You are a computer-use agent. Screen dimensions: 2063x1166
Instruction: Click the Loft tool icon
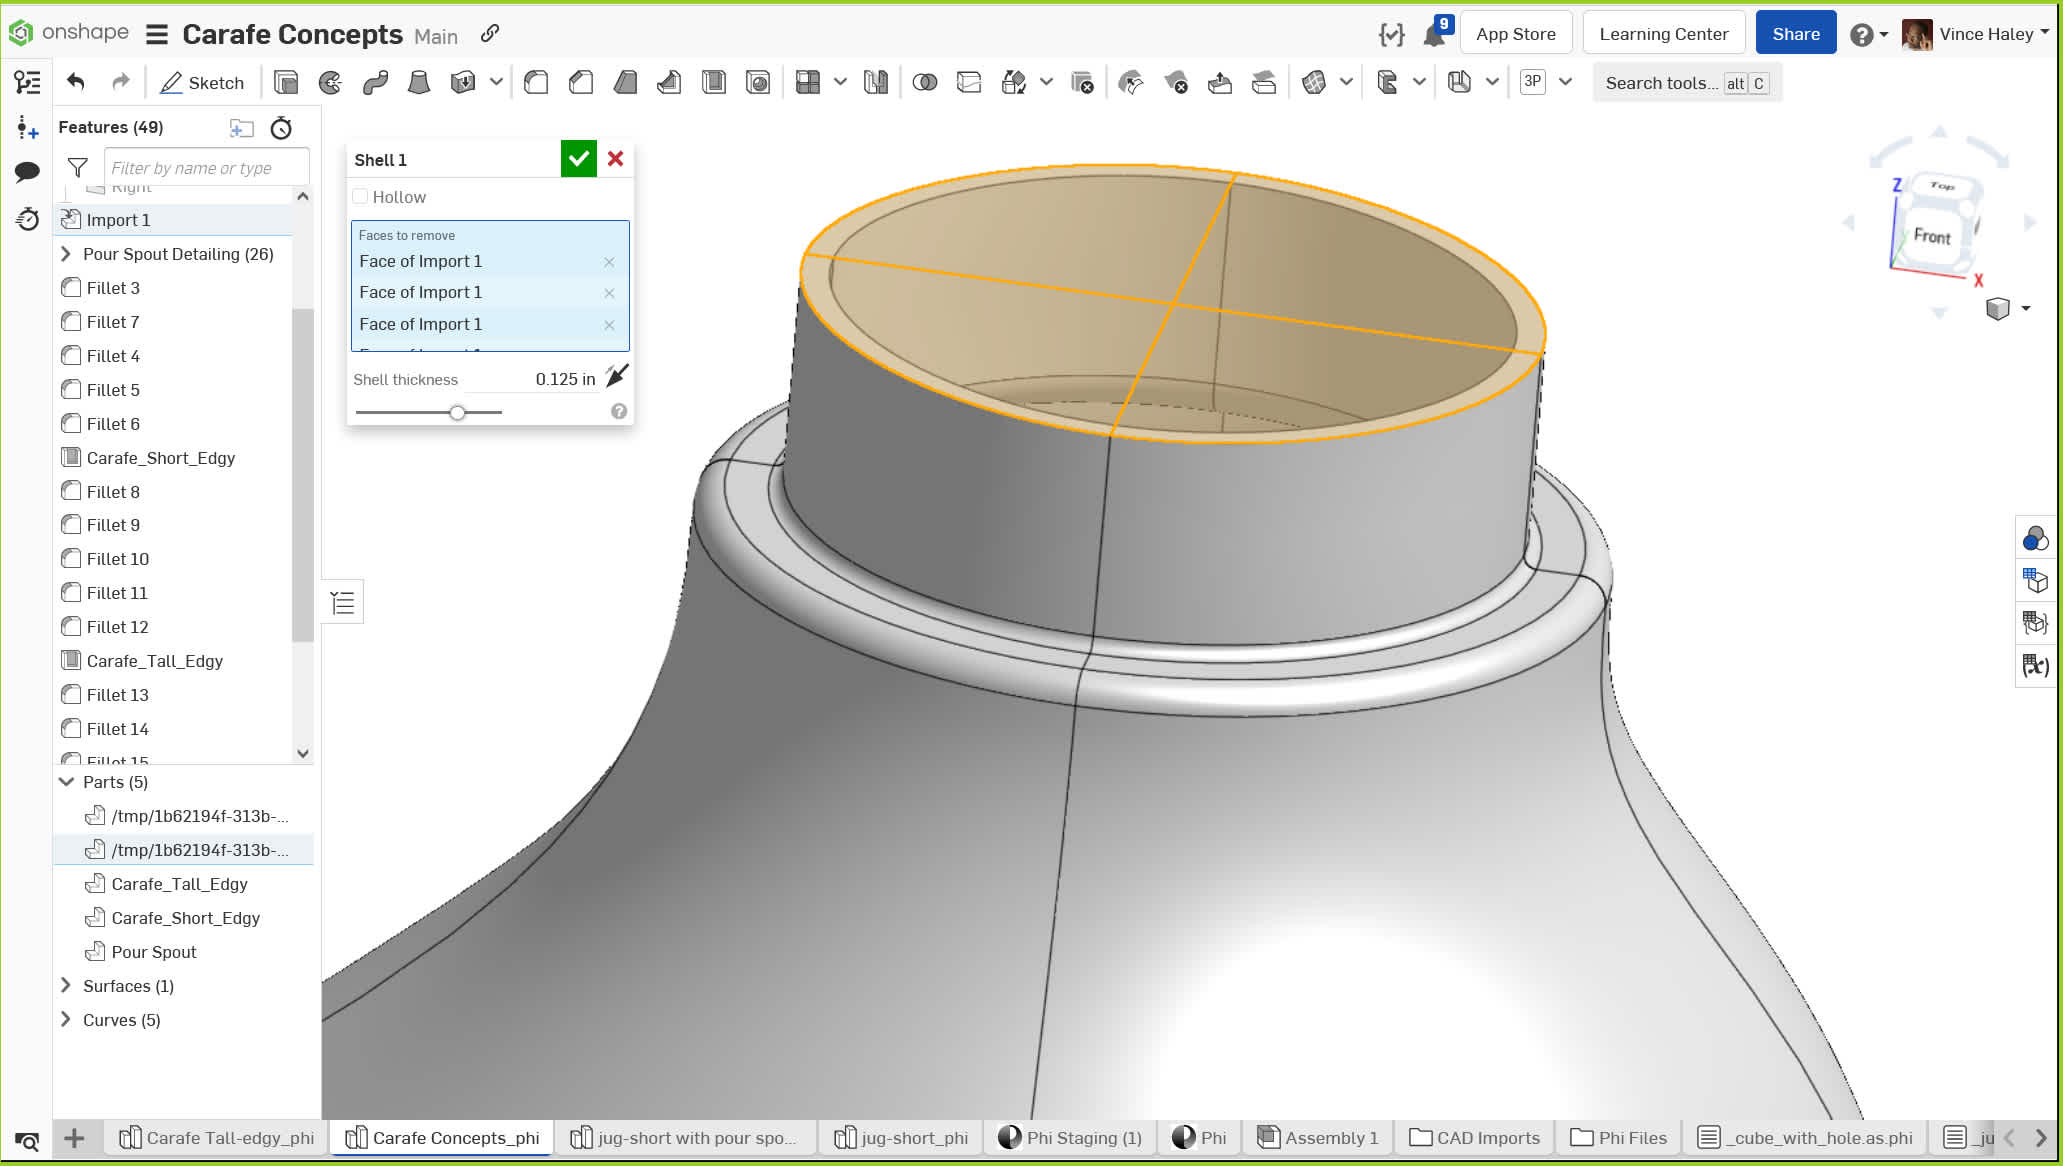(419, 83)
